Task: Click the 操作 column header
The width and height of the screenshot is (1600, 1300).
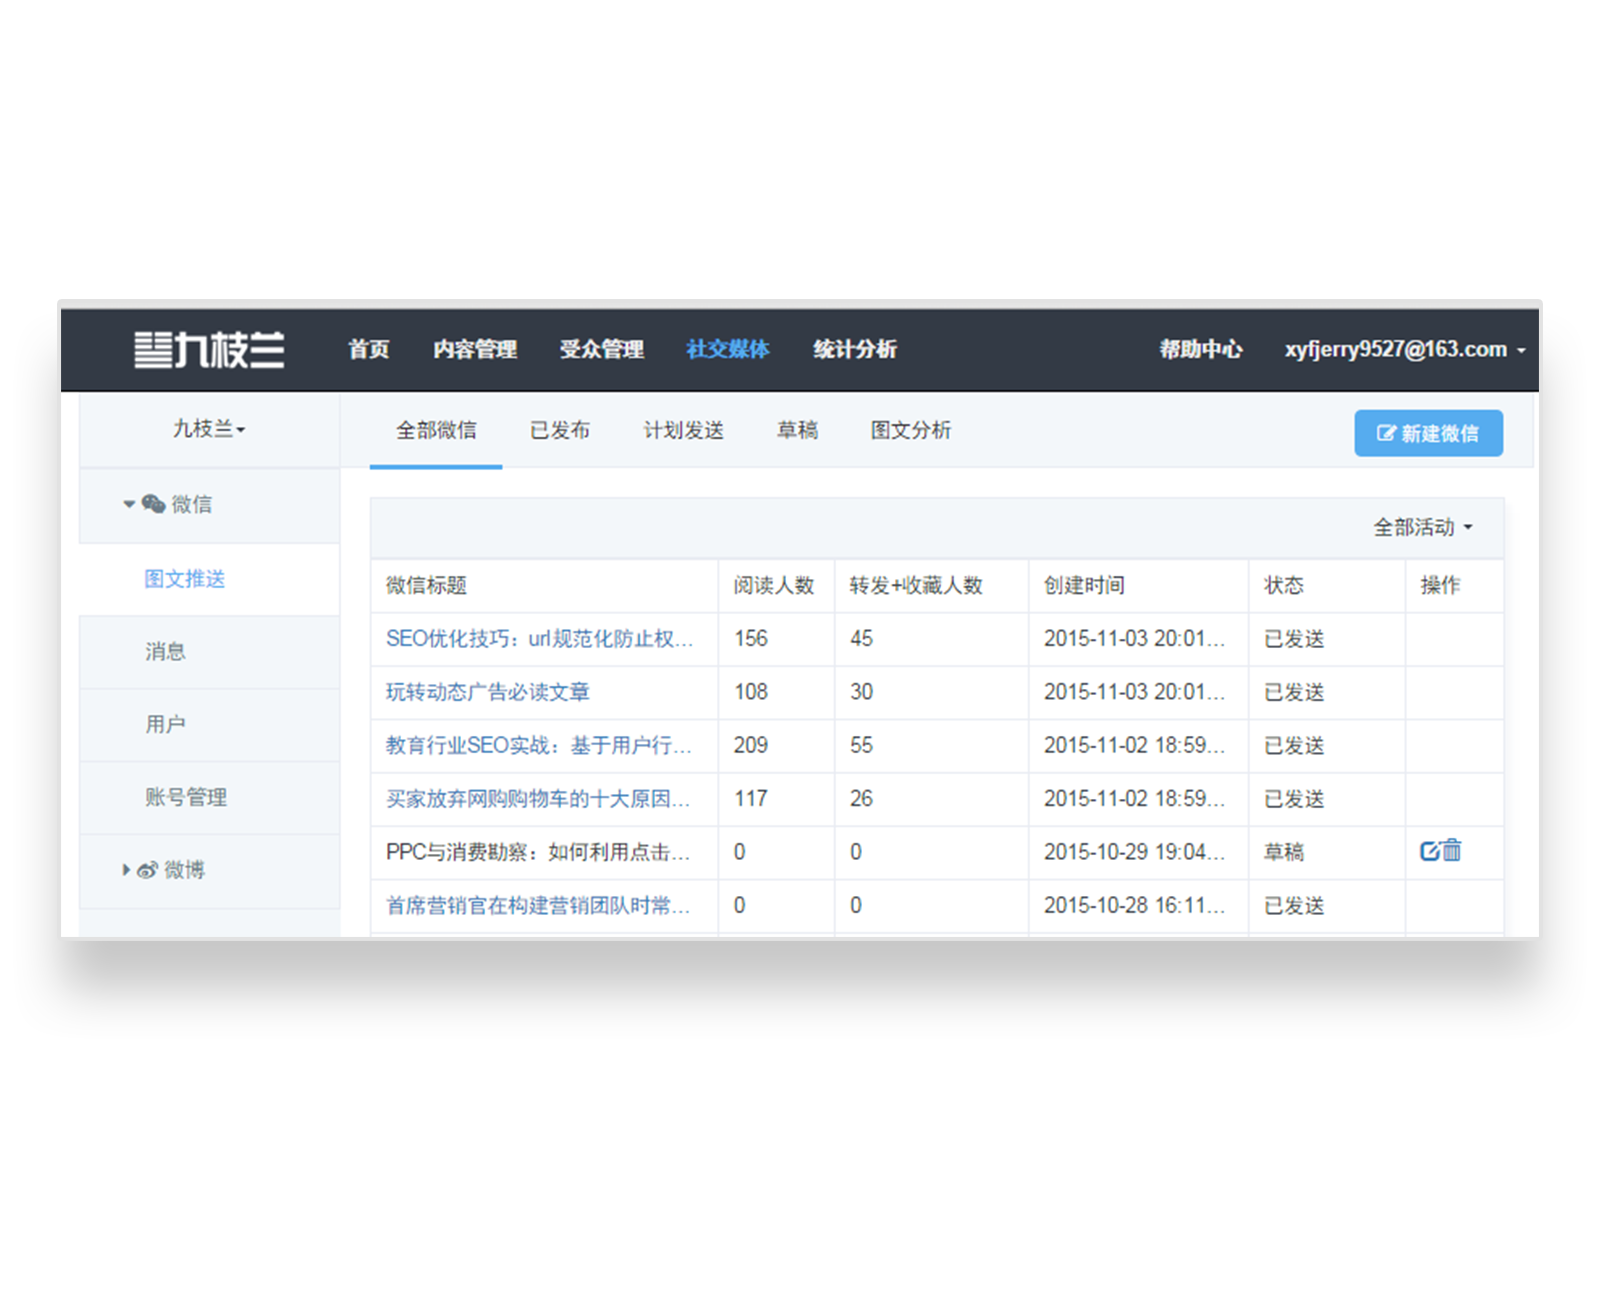Action: (x=1441, y=585)
